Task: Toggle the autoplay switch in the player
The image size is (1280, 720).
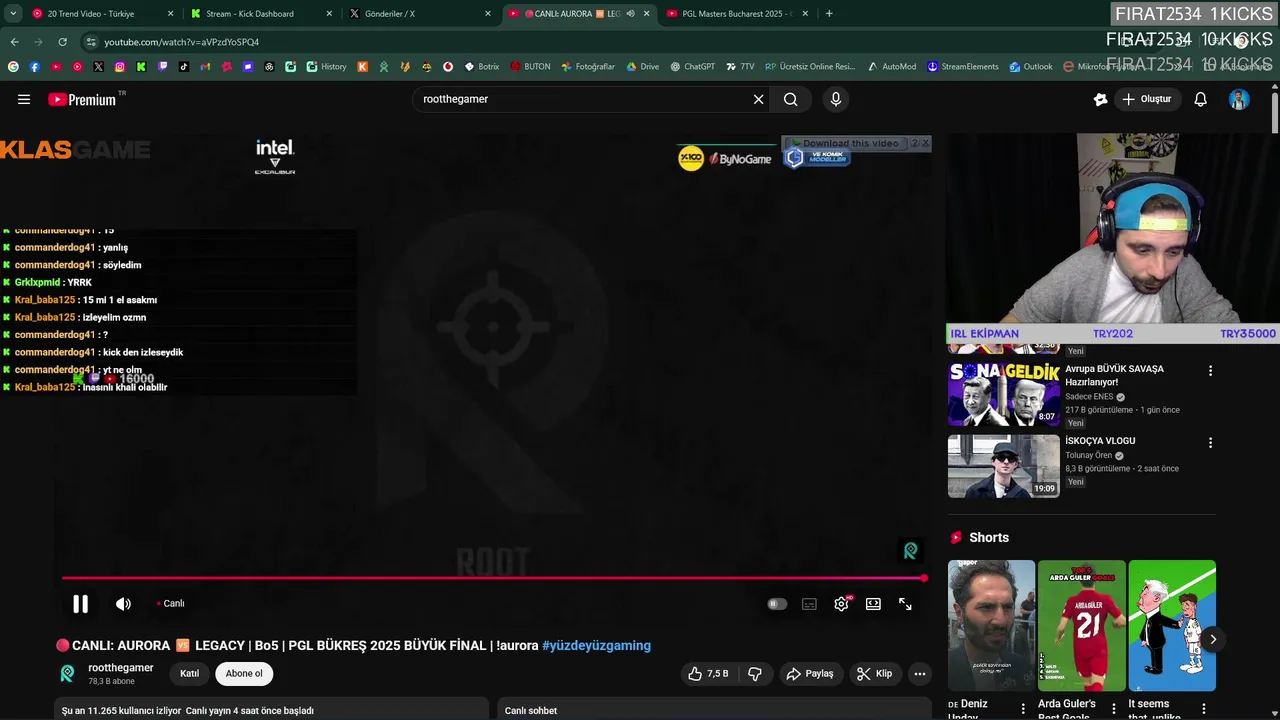Action: tap(777, 604)
